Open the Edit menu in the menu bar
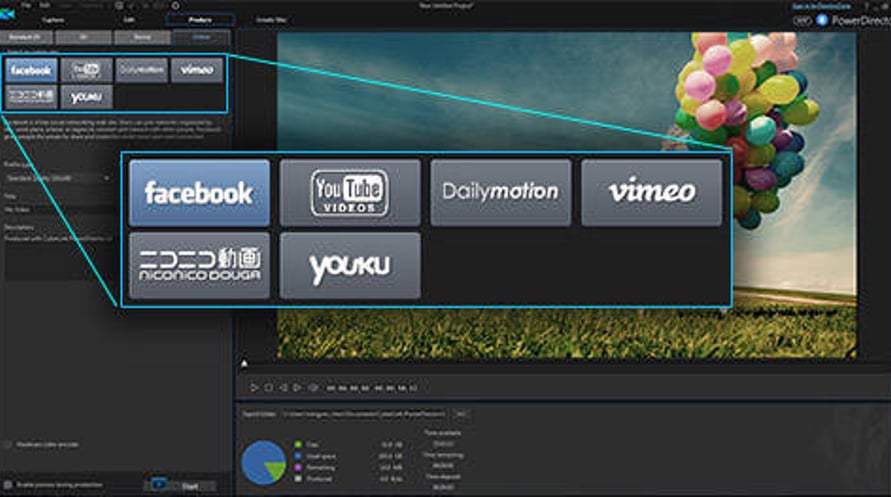Viewport: 891px width, 497px height. coord(45,6)
